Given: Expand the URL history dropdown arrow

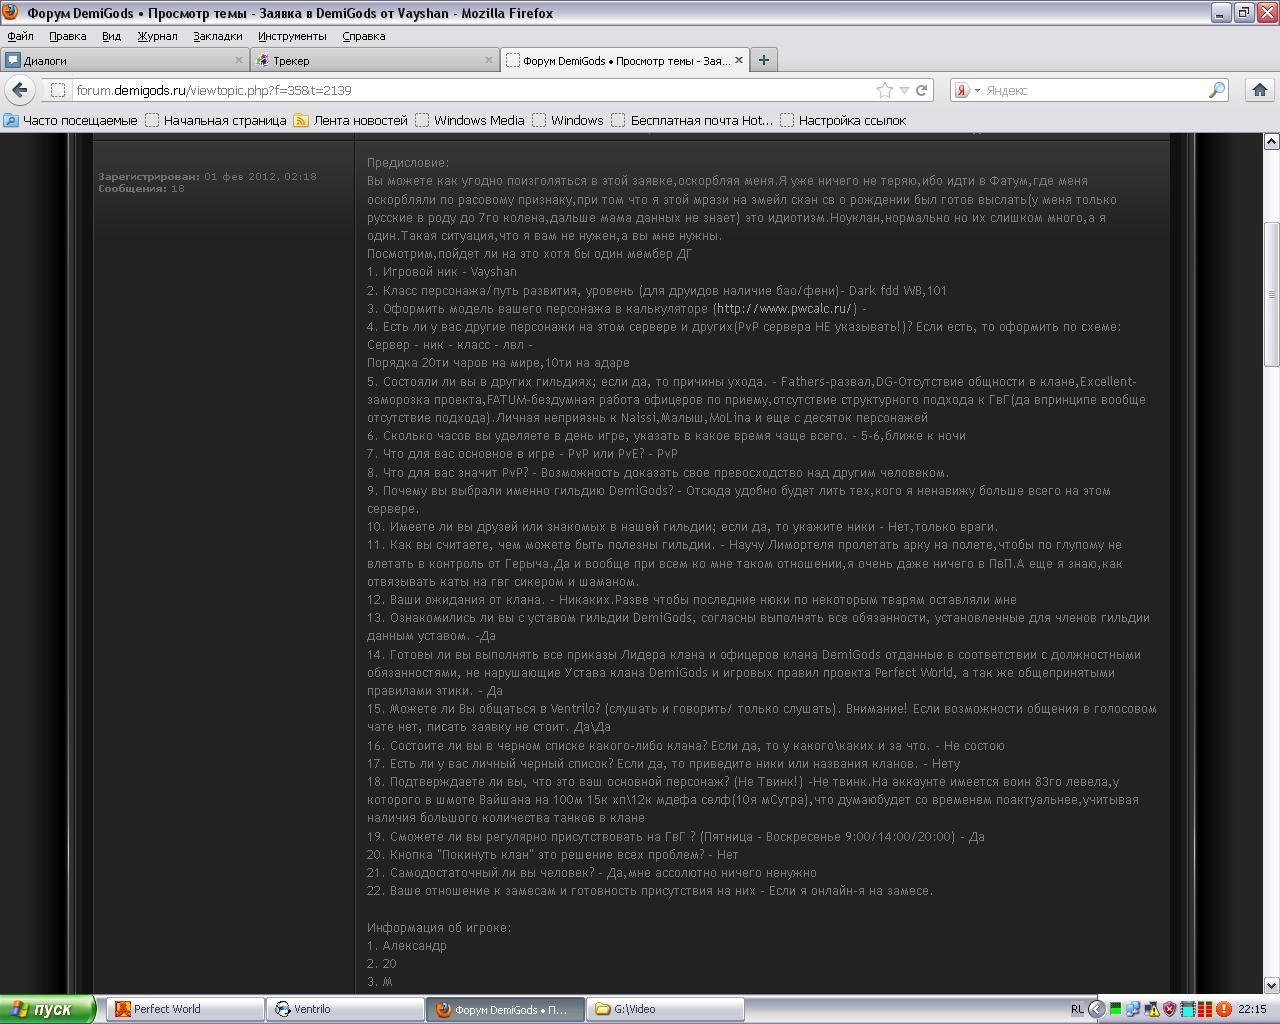Looking at the screenshot, I should click(904, 90).
